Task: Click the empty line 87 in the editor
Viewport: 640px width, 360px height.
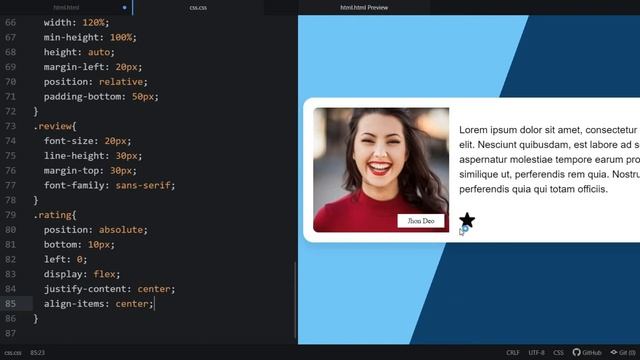Action: (163, 333)
